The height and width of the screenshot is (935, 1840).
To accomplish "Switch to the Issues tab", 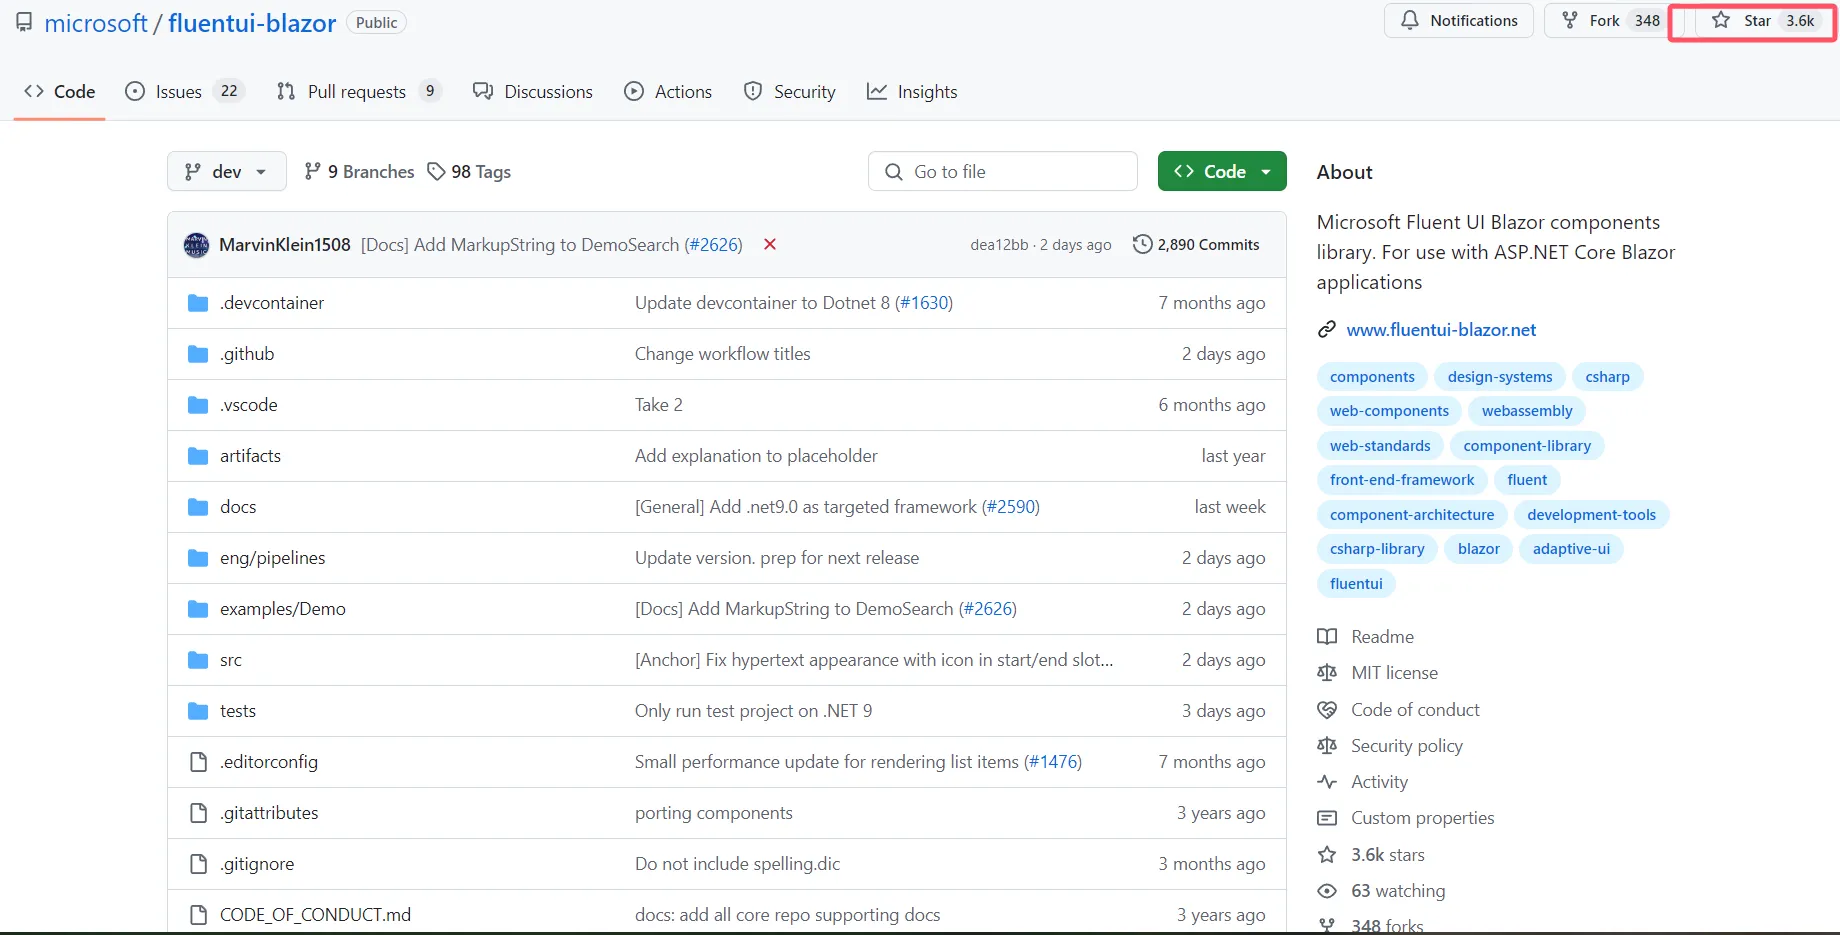I will click(x=183, y=91).
